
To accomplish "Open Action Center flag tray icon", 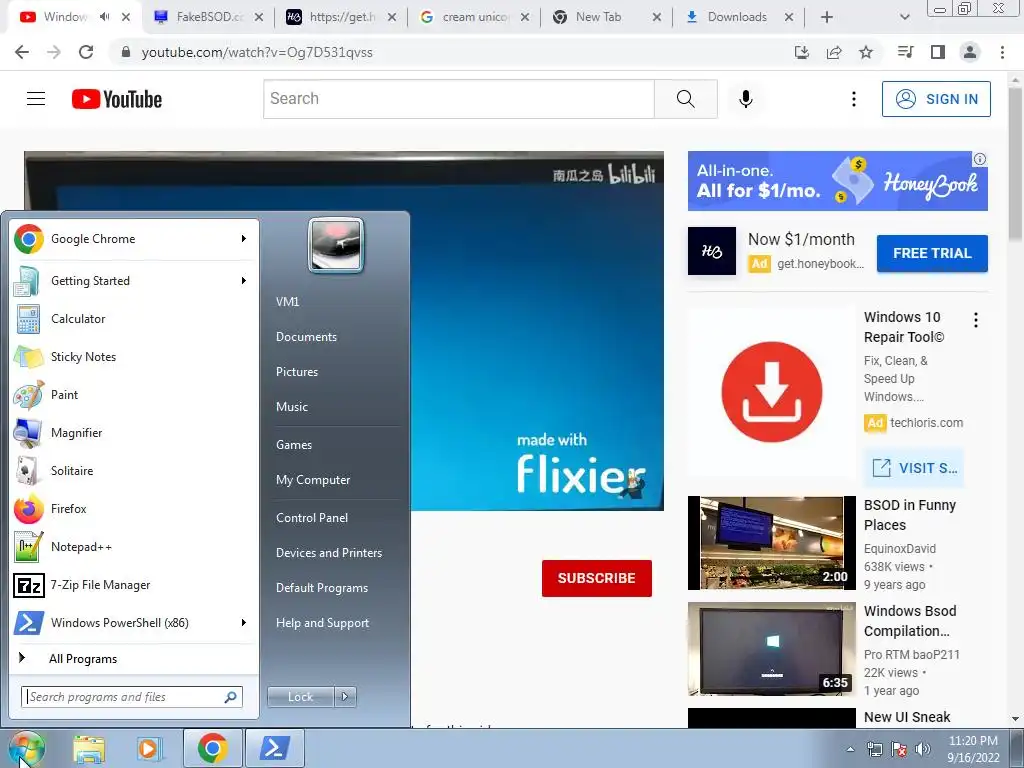I will click(899, 749).
